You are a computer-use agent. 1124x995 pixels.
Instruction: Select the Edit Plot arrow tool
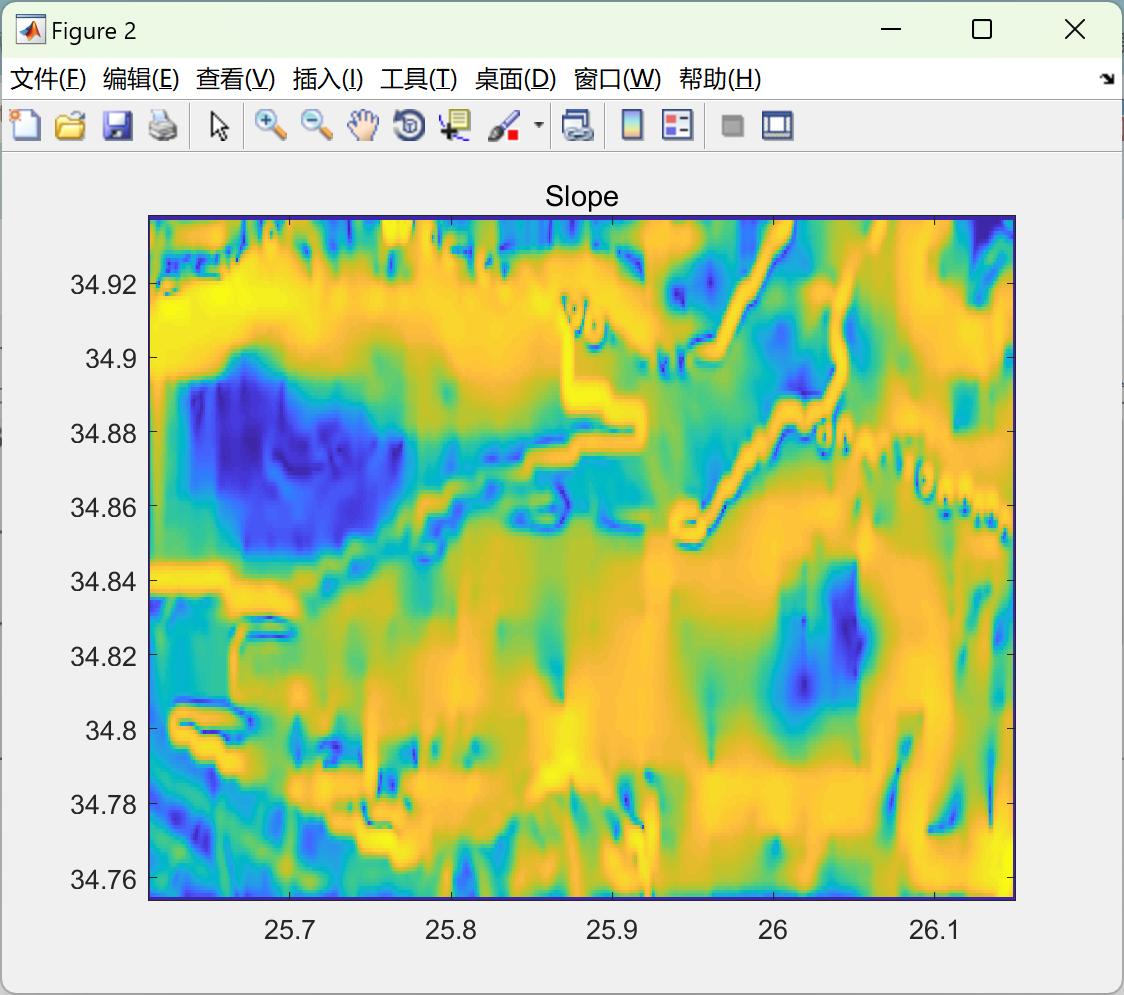[219, 125]
